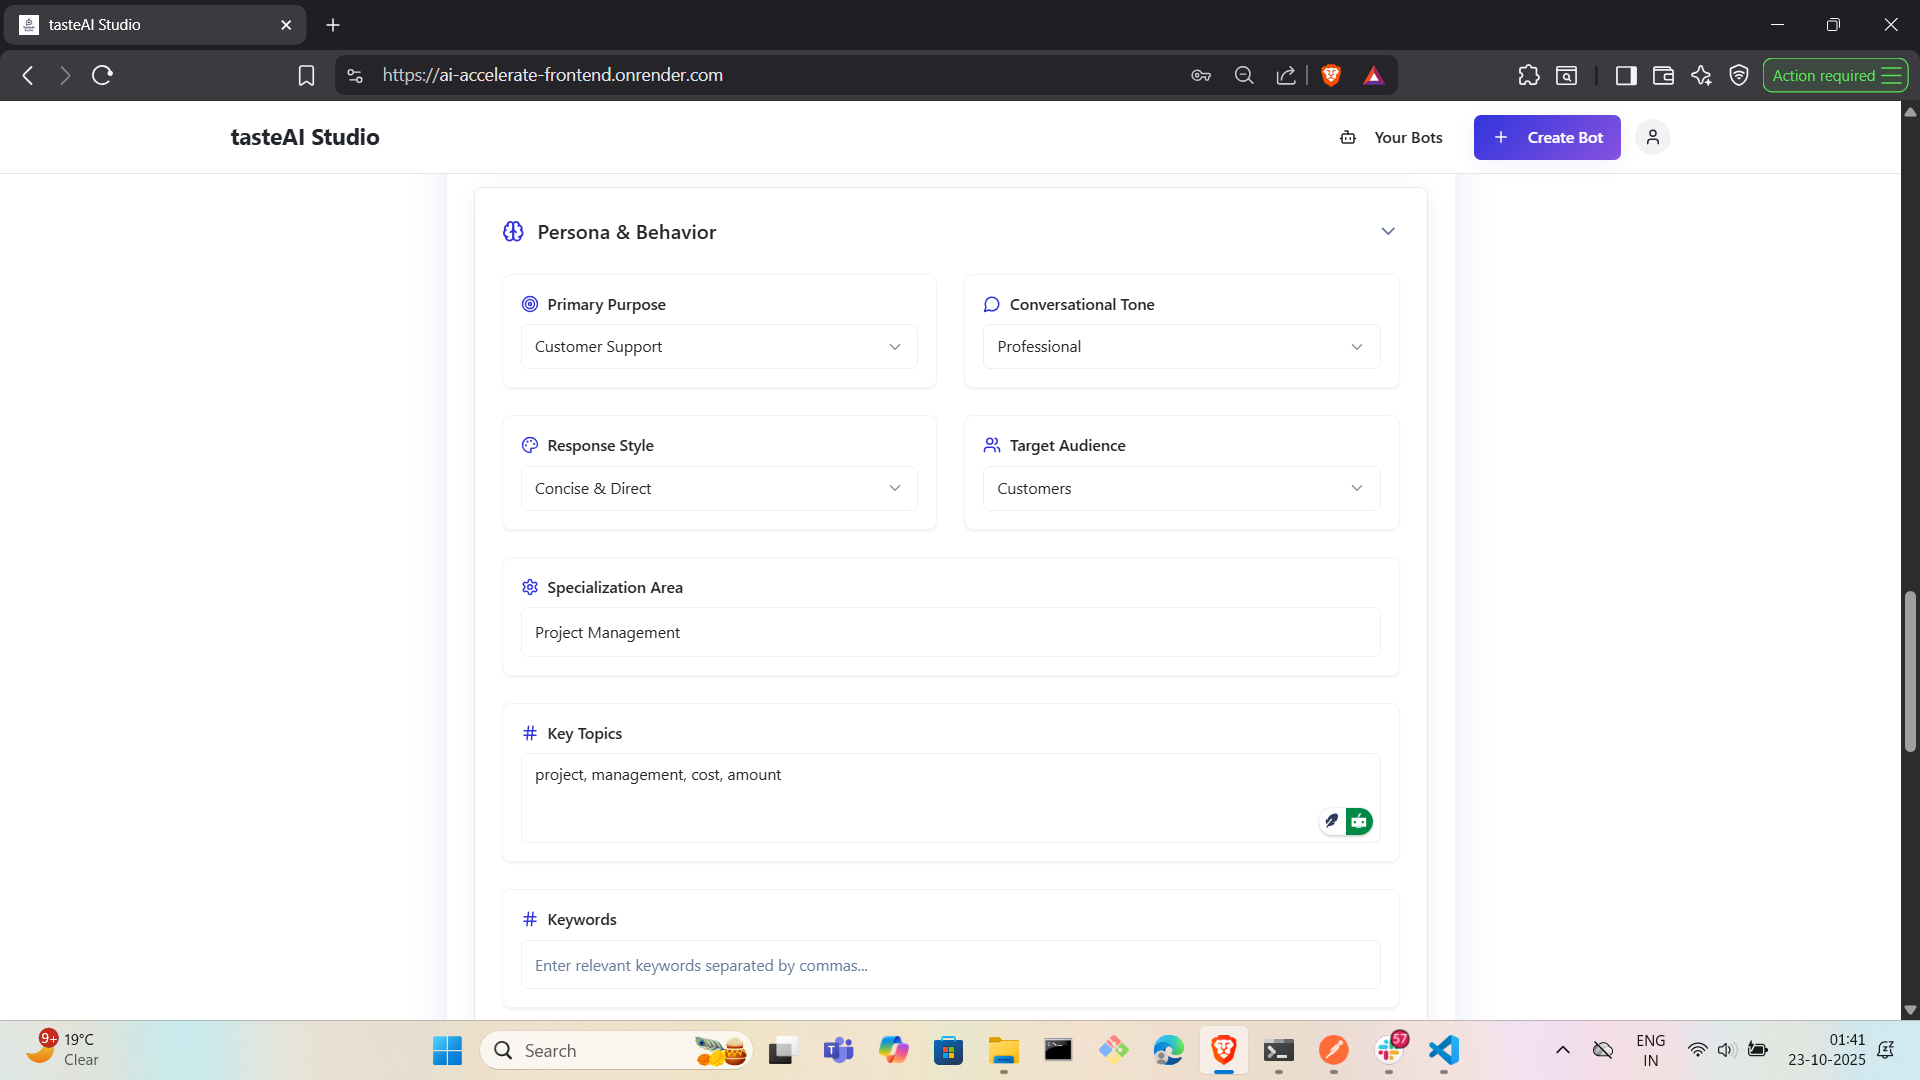Open the Primary Purpose dropdown

tap(718, 347)
